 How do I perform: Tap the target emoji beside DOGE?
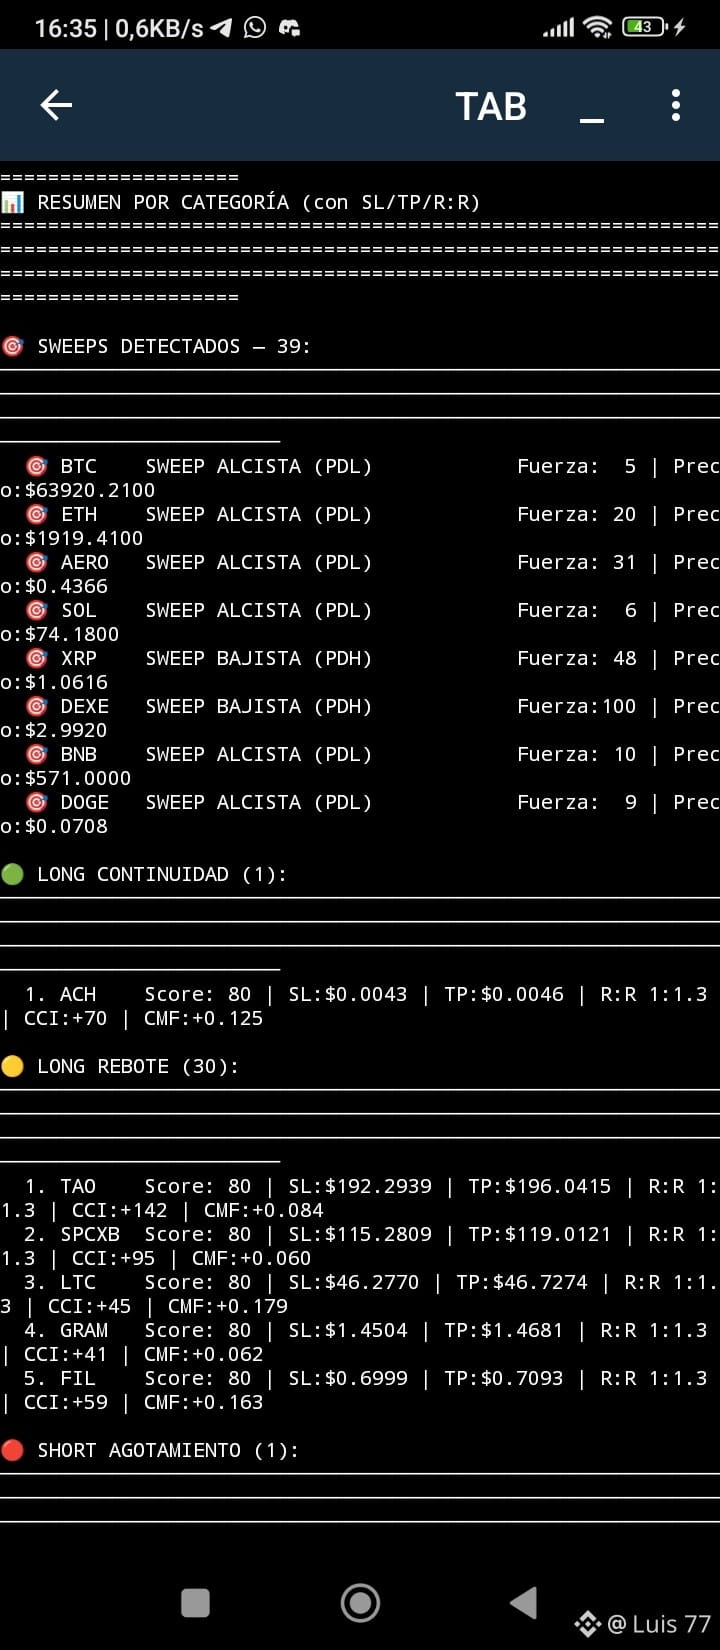pos(36,802)
